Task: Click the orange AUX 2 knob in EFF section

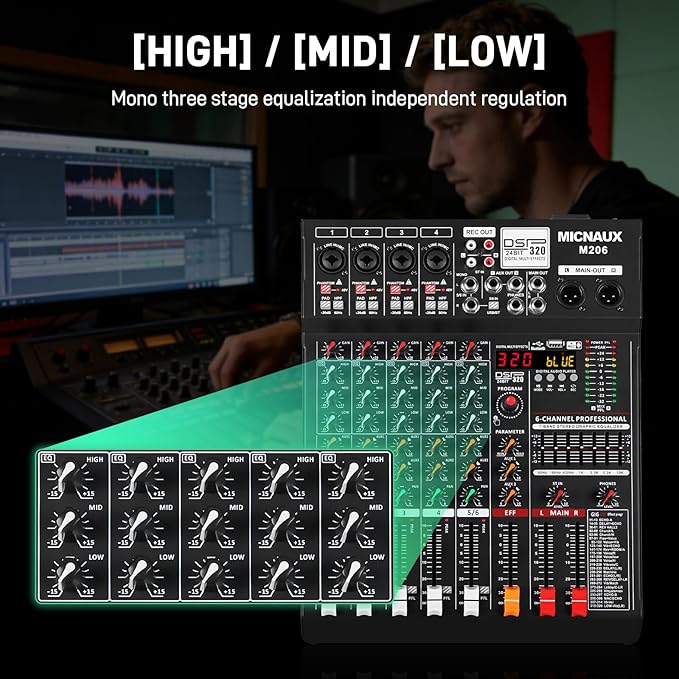Action: (509, 496)
